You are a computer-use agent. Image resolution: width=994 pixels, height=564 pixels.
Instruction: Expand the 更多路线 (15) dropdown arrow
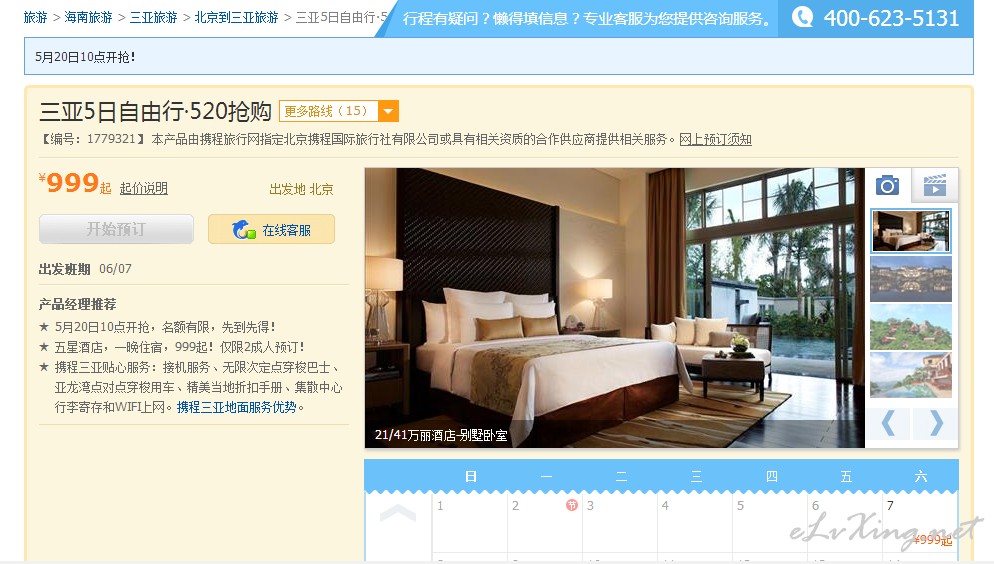click(388, 111)
